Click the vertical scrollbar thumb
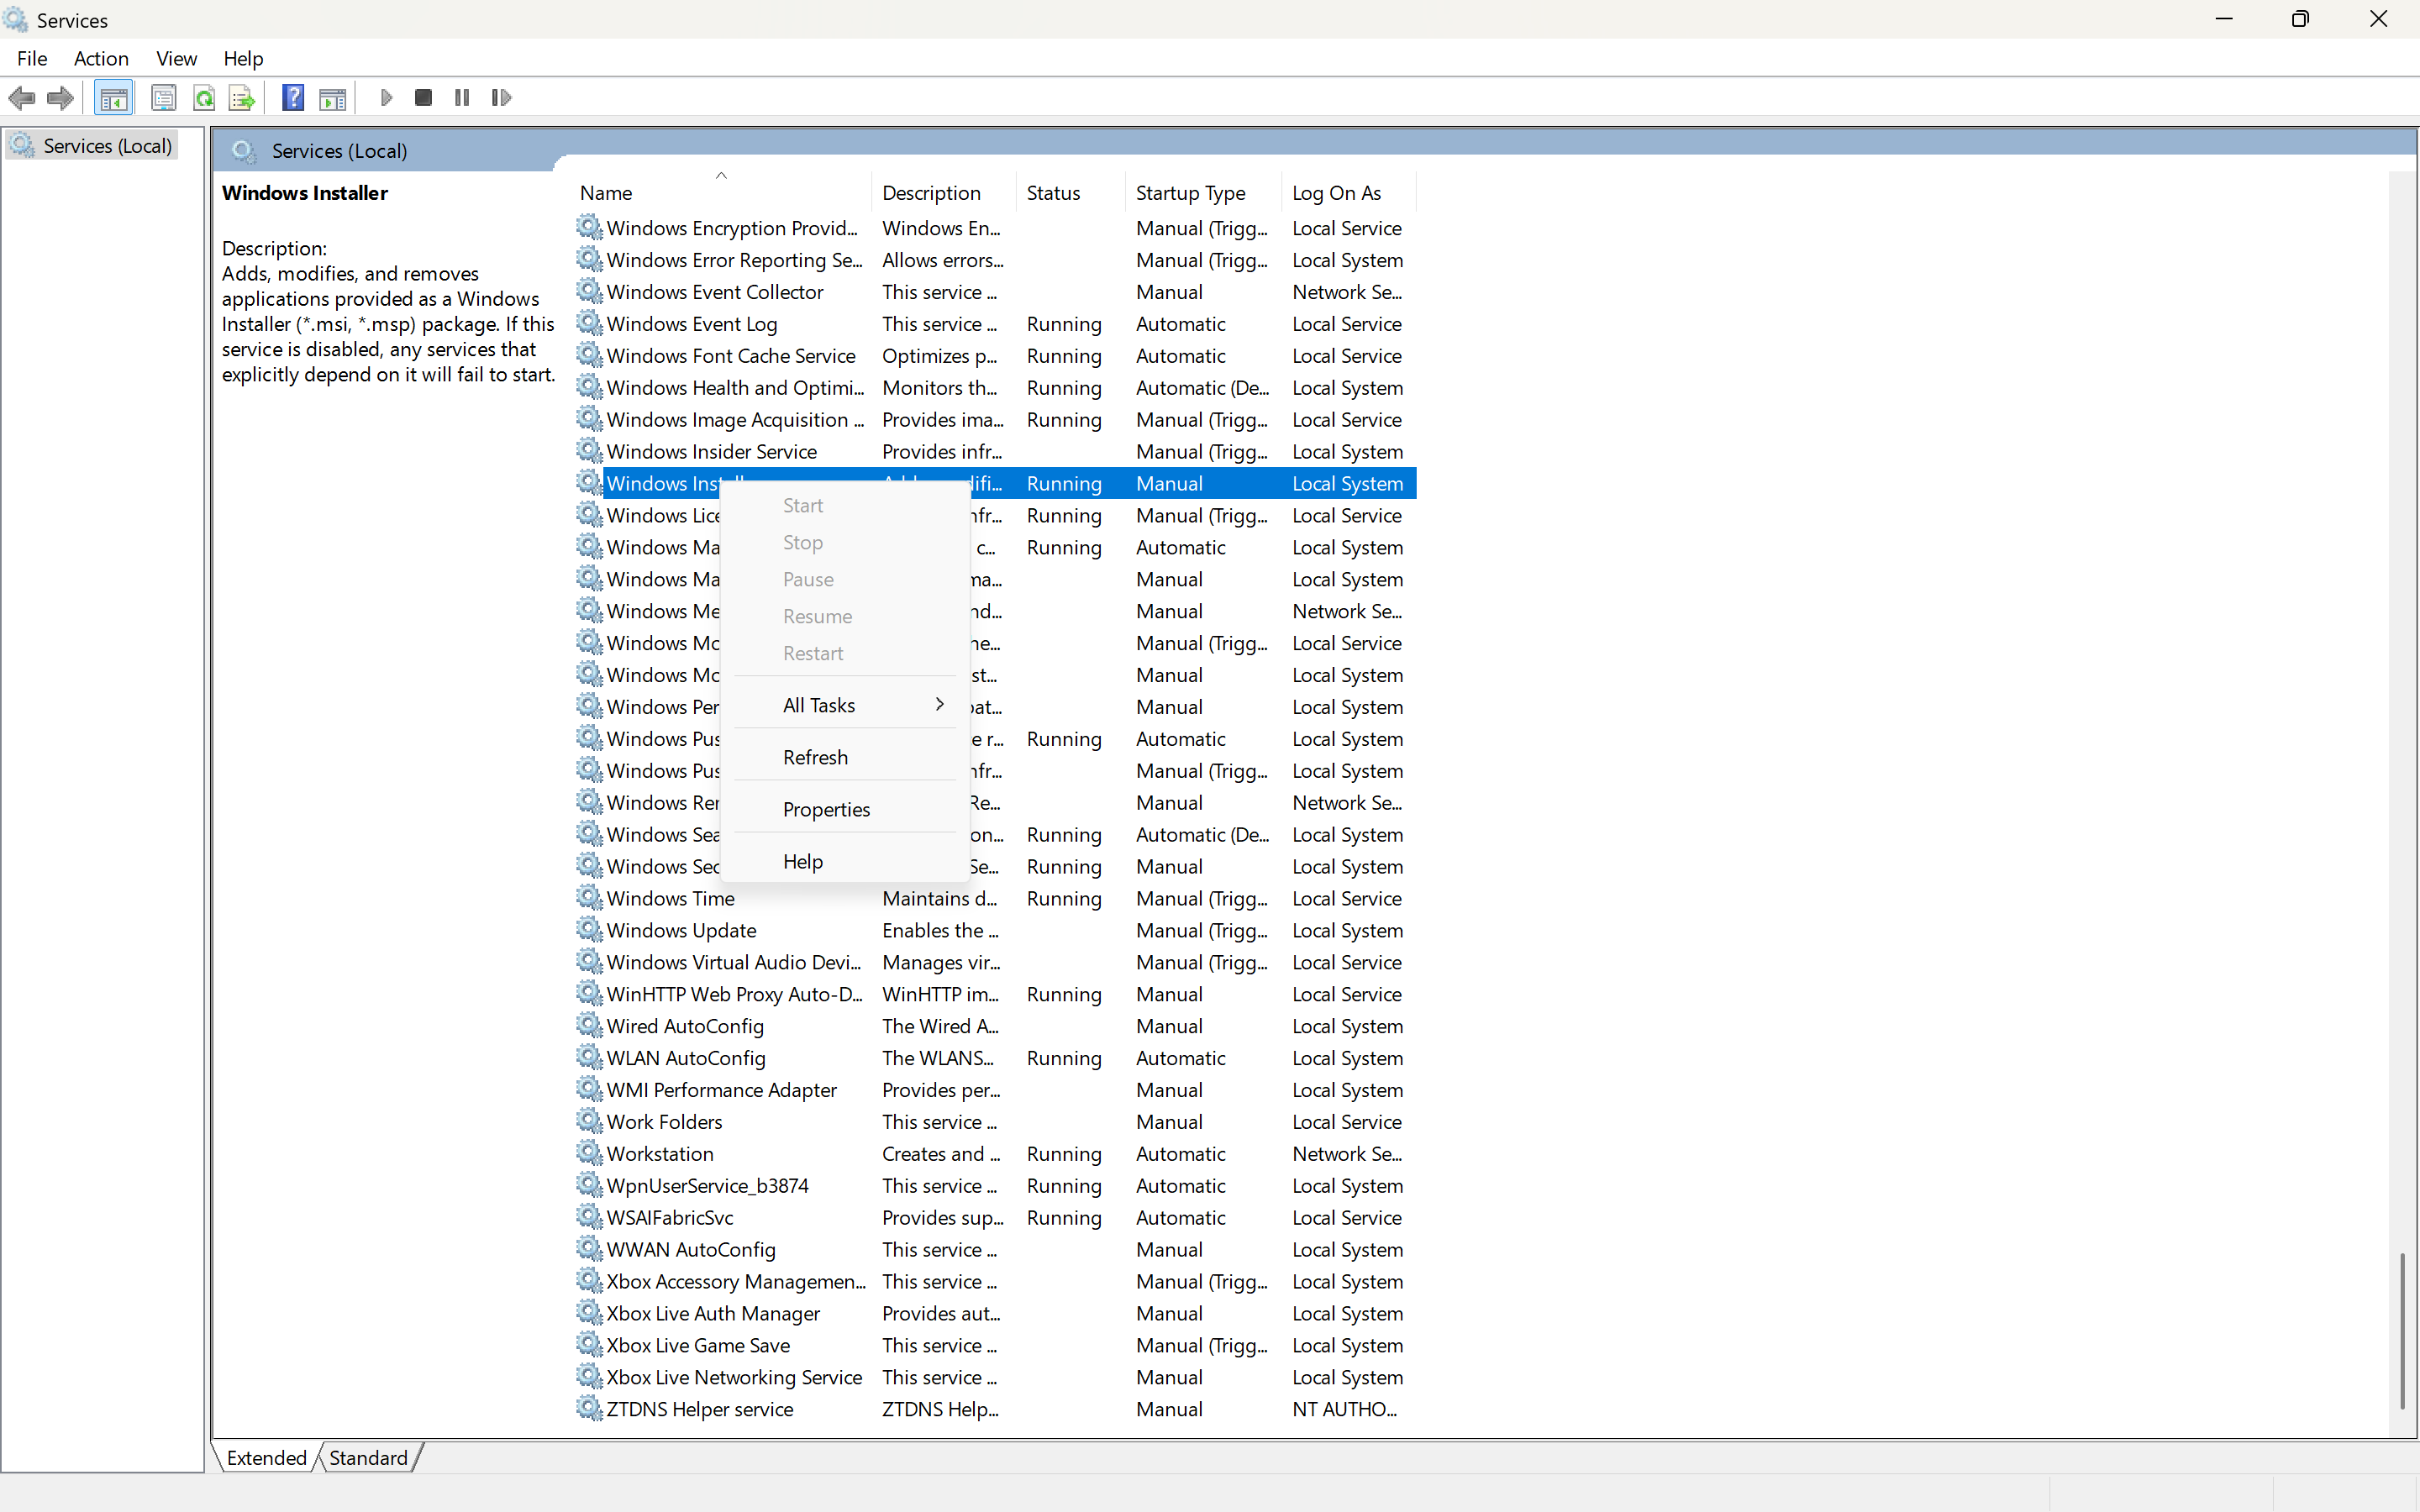2420x1512 pixels. pyautogui.click(x=2404, y=1330)
